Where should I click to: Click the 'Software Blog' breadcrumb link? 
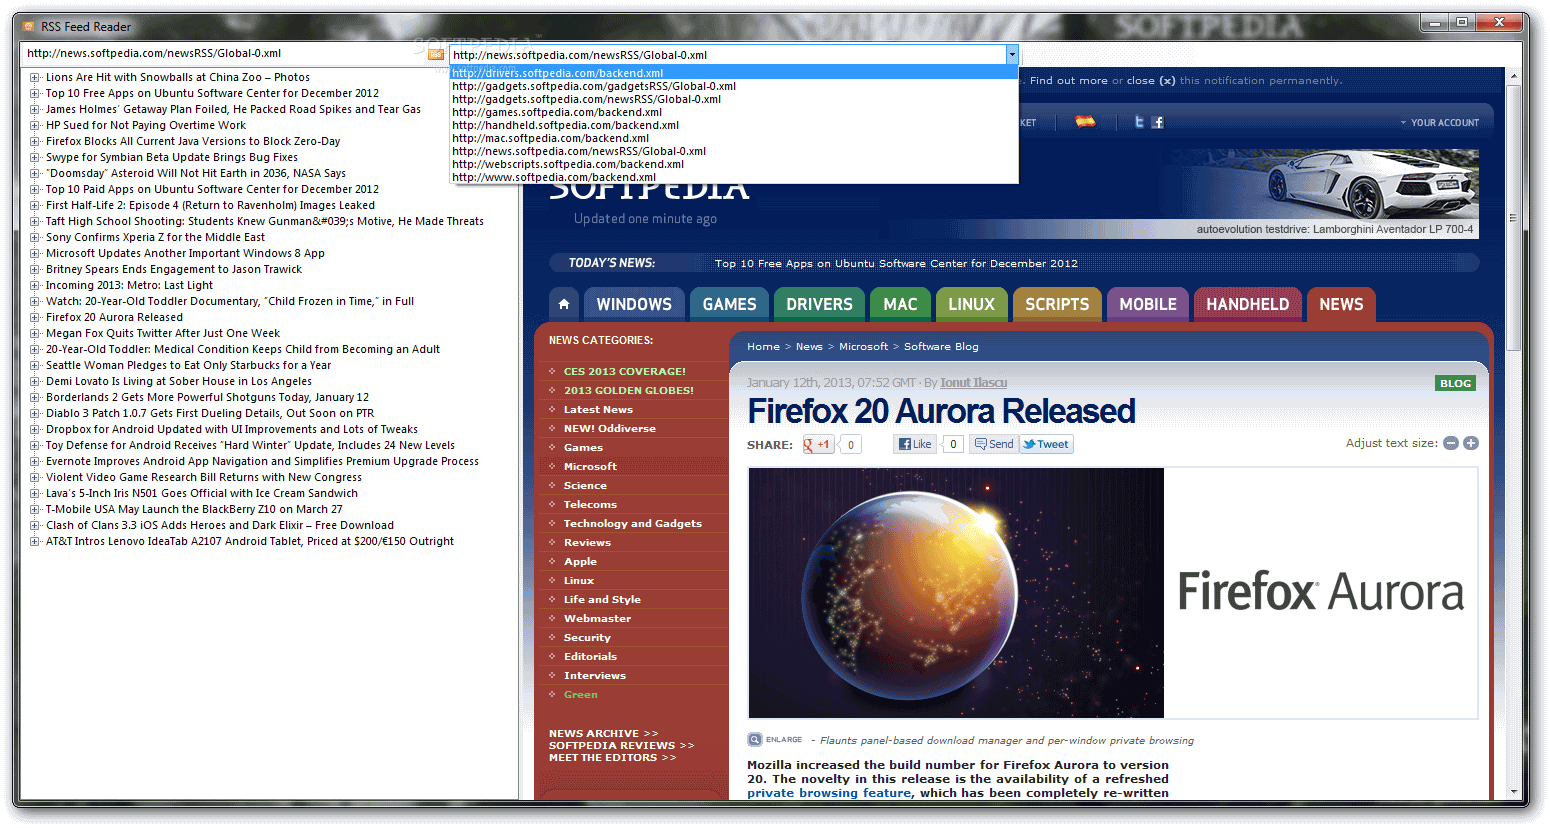tap(941, 346)
